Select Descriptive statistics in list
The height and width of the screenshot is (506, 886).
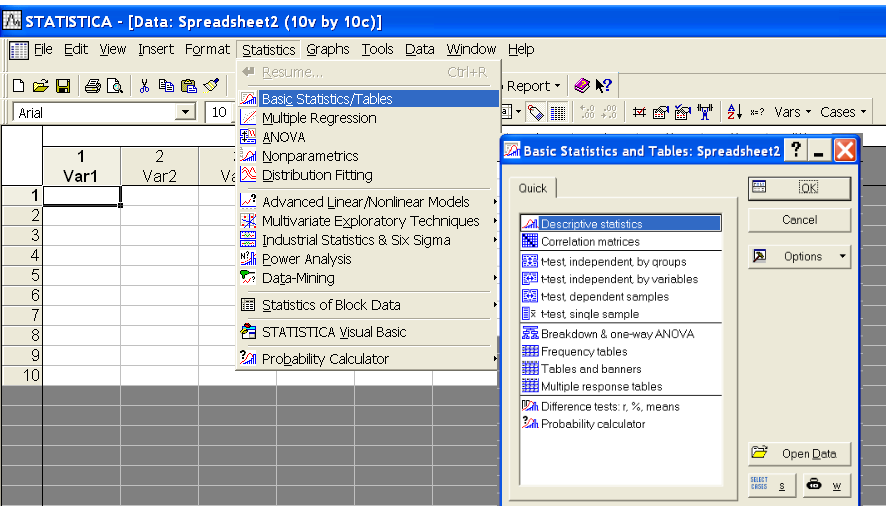tap(620, 224)
